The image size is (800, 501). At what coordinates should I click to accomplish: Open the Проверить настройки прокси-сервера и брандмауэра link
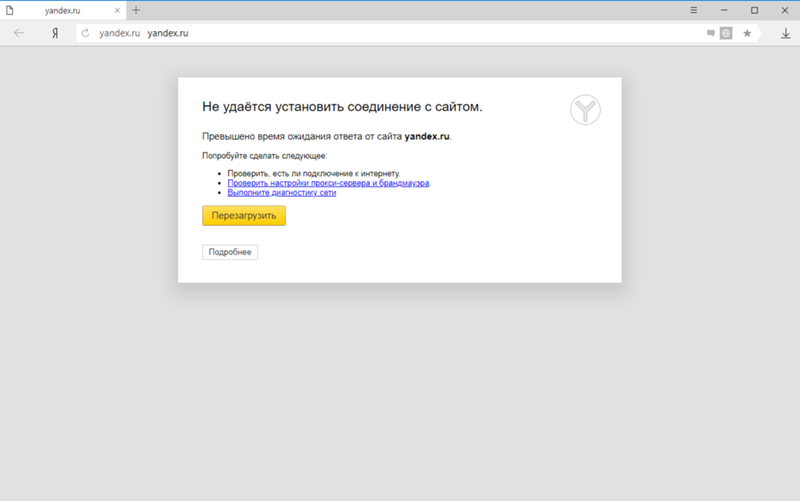[328, 183]
